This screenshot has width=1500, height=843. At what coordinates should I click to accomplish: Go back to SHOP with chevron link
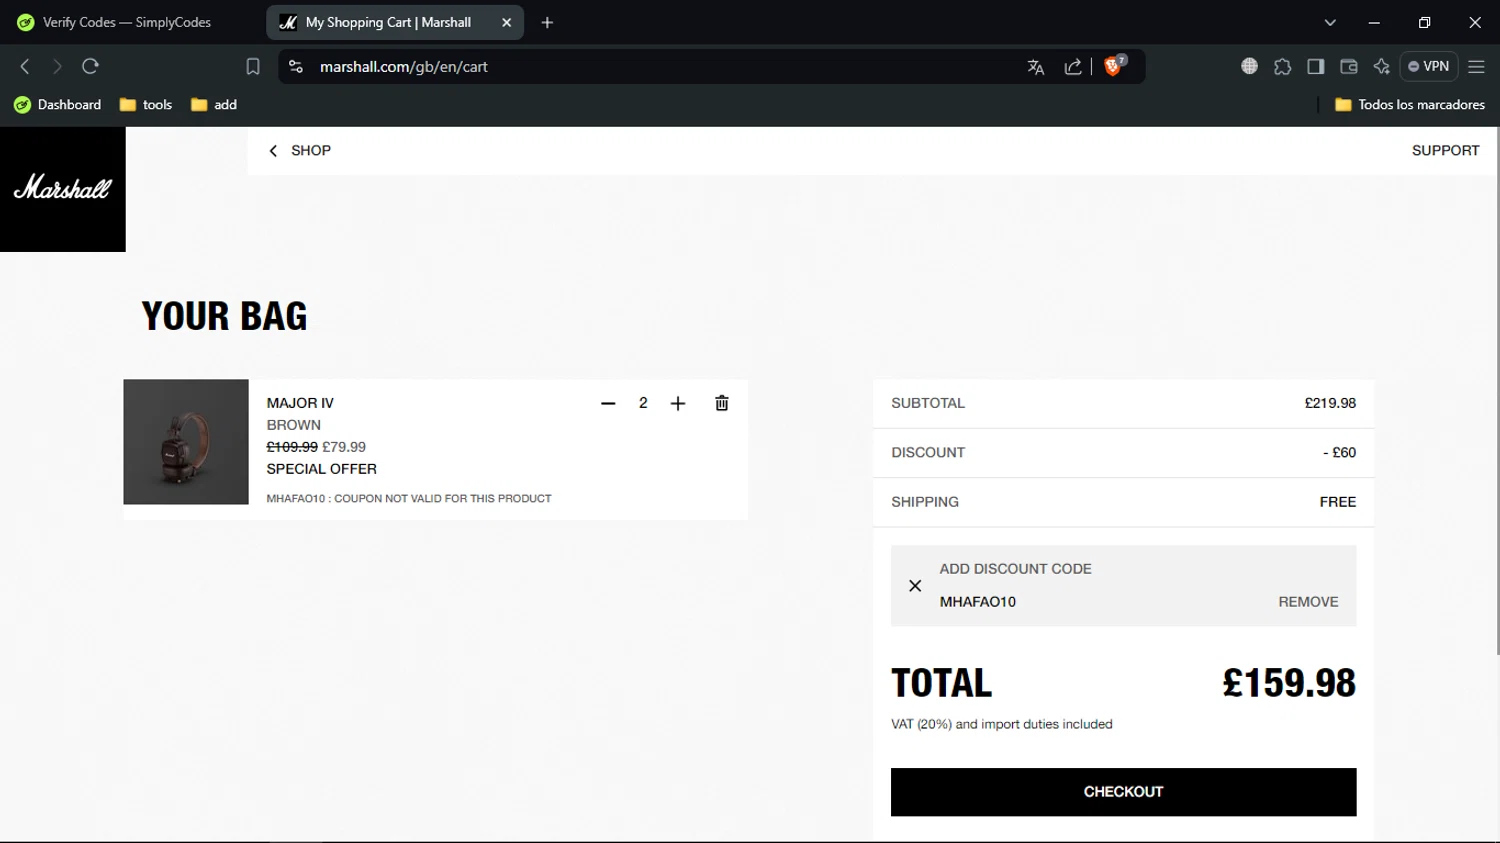tap(300, 150)
